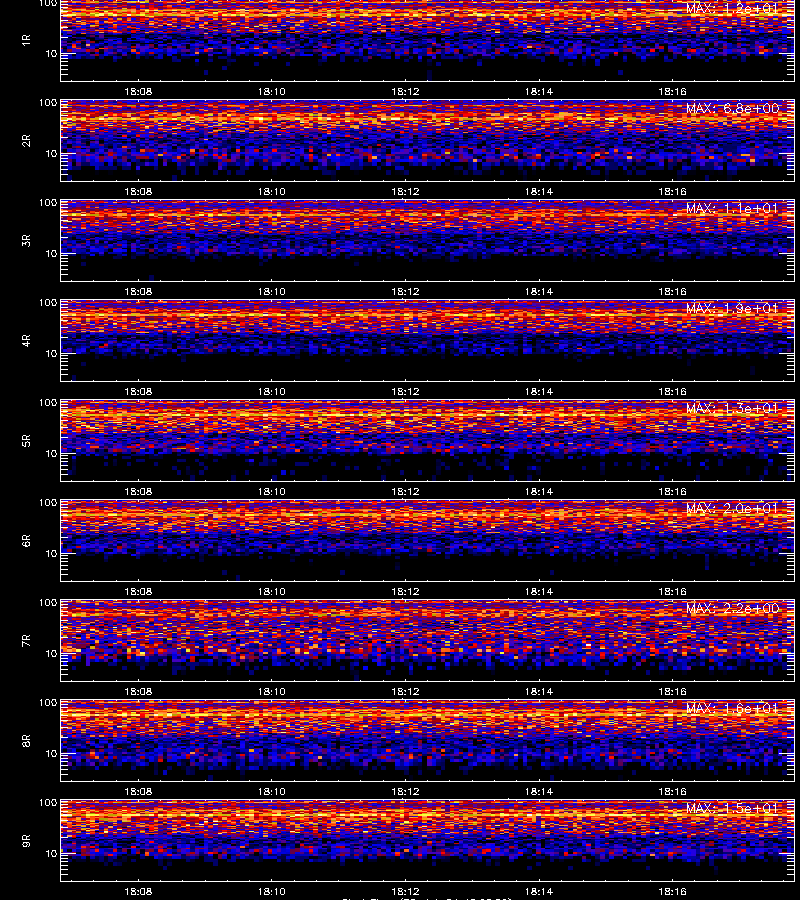Click the 18:14 tick label below panel 9R
This screenshot has height=900, width=800.
tap(539, 891)
